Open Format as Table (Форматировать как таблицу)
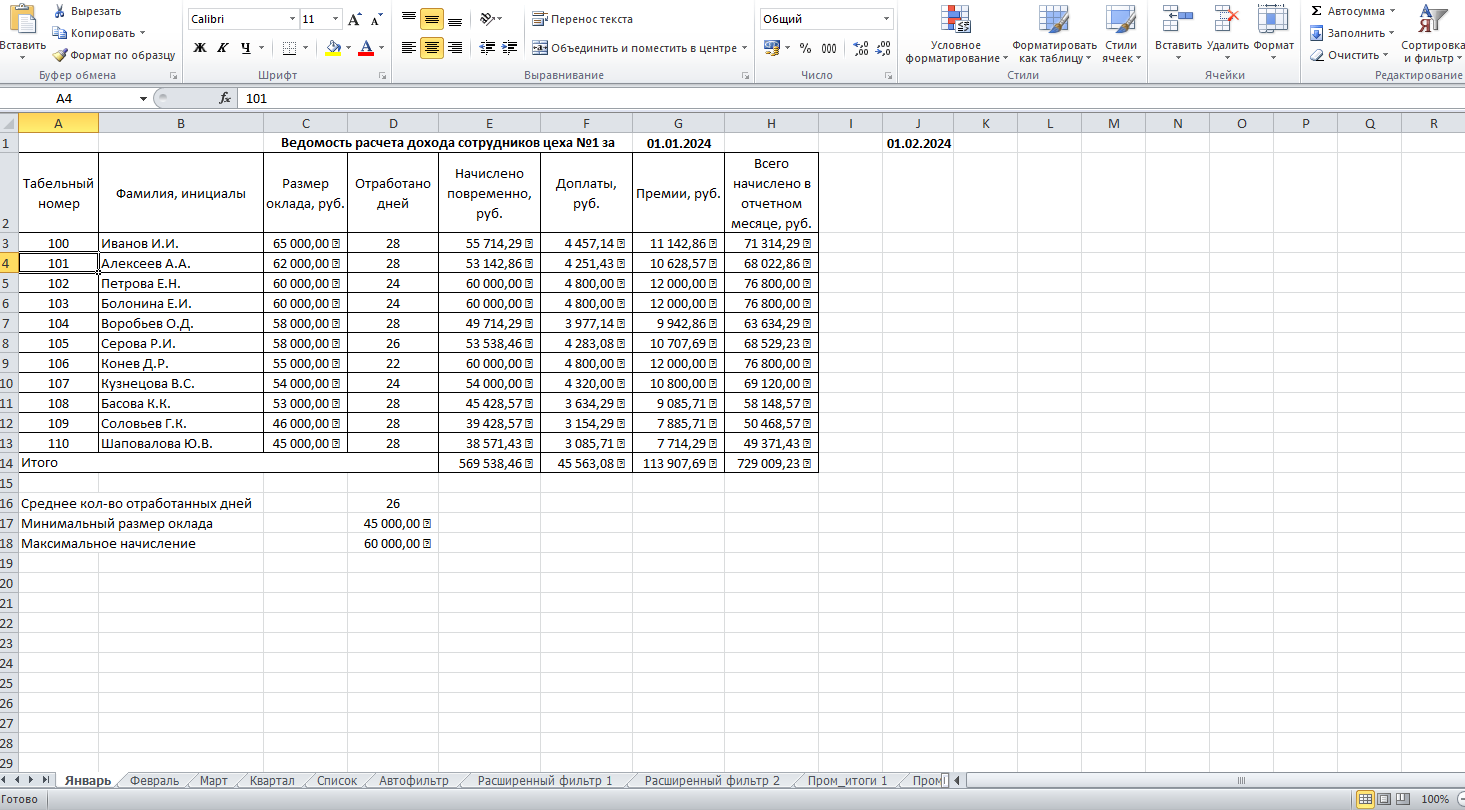 click(x=1054, y=33)
